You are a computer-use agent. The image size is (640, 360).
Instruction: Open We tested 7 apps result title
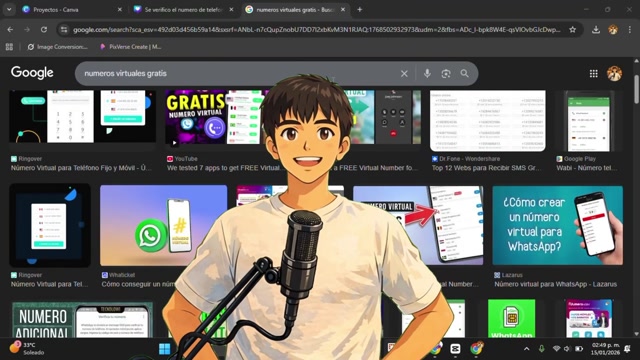pyautogui.click(x=223, y=168)
